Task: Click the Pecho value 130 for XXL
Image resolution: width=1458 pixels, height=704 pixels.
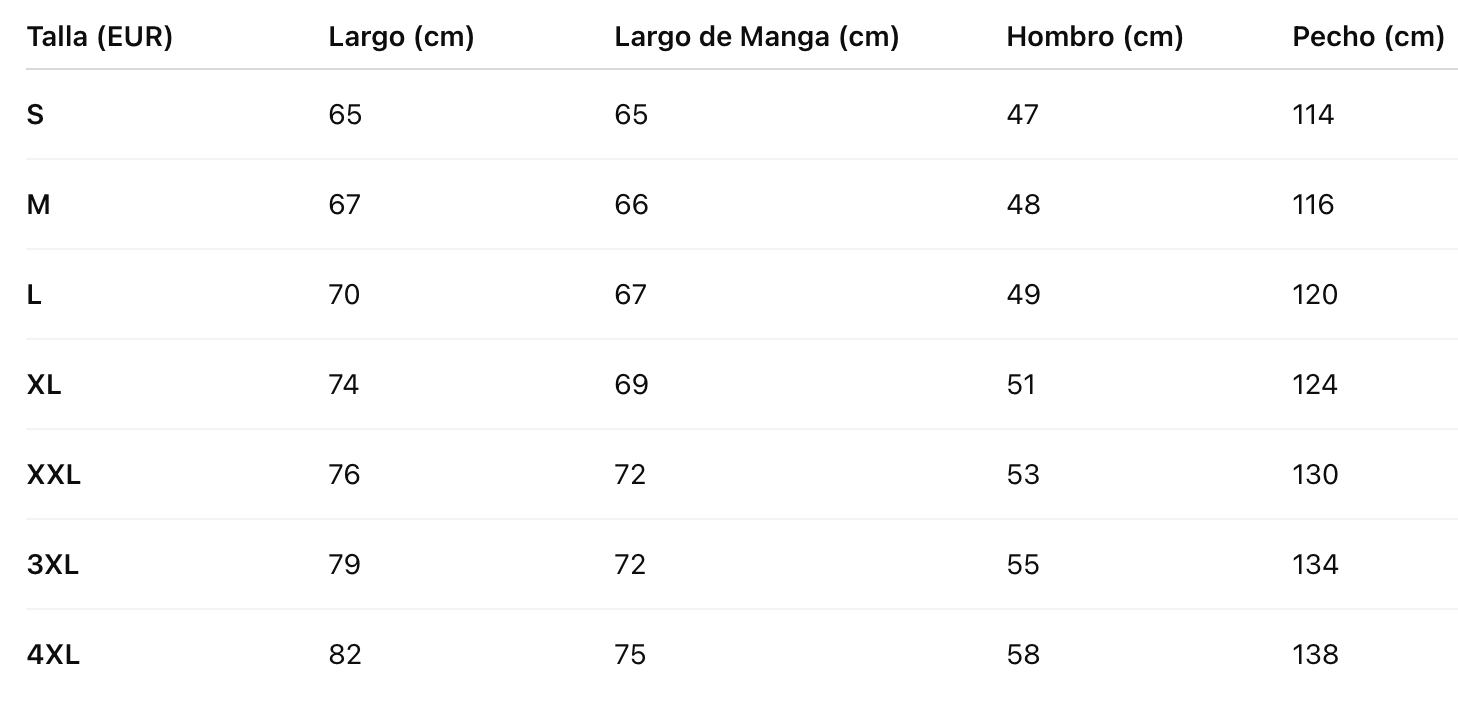Action: pos(1315,475)
